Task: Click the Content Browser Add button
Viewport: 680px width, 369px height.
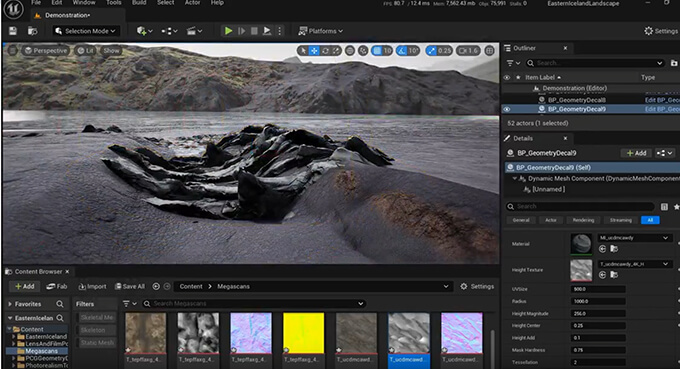Action: click(x=25, y=287)
